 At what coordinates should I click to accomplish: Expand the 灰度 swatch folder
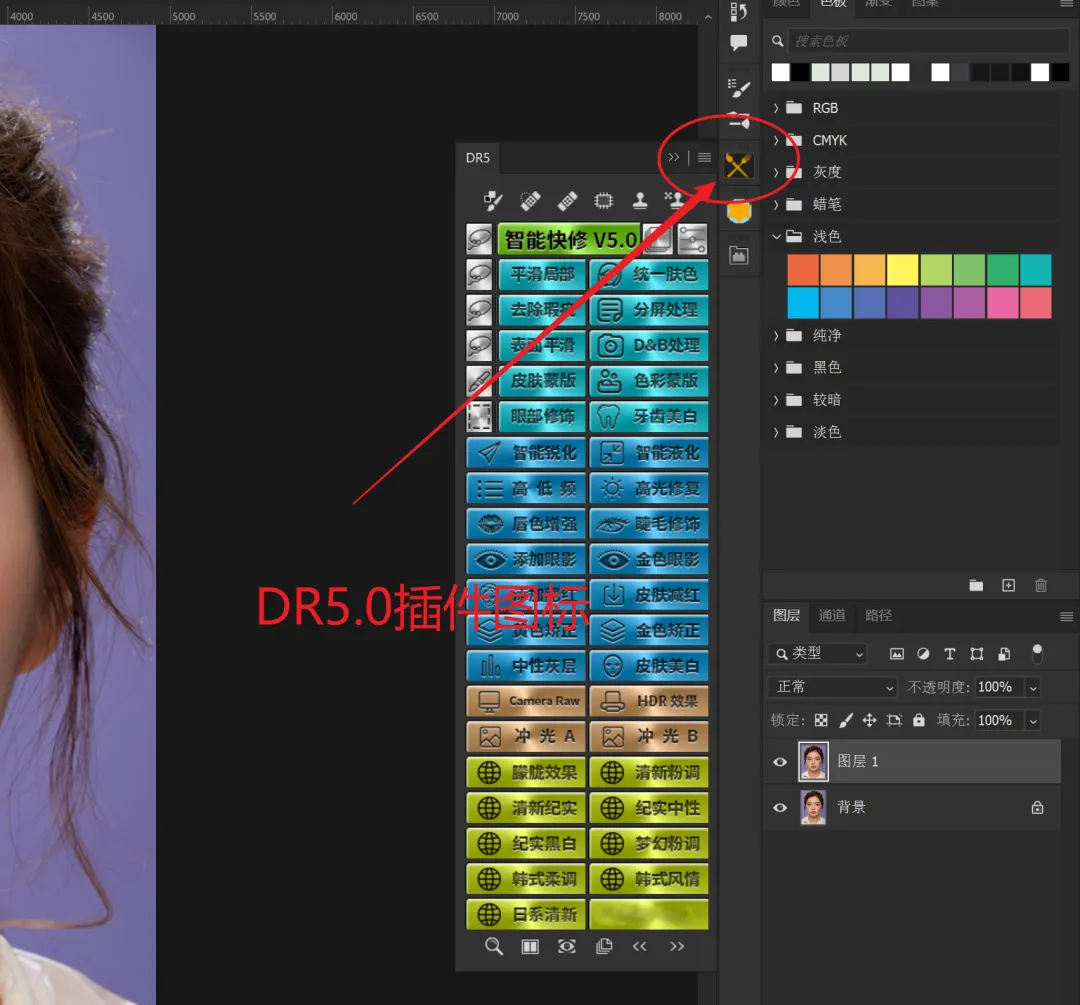click(776, 172)
